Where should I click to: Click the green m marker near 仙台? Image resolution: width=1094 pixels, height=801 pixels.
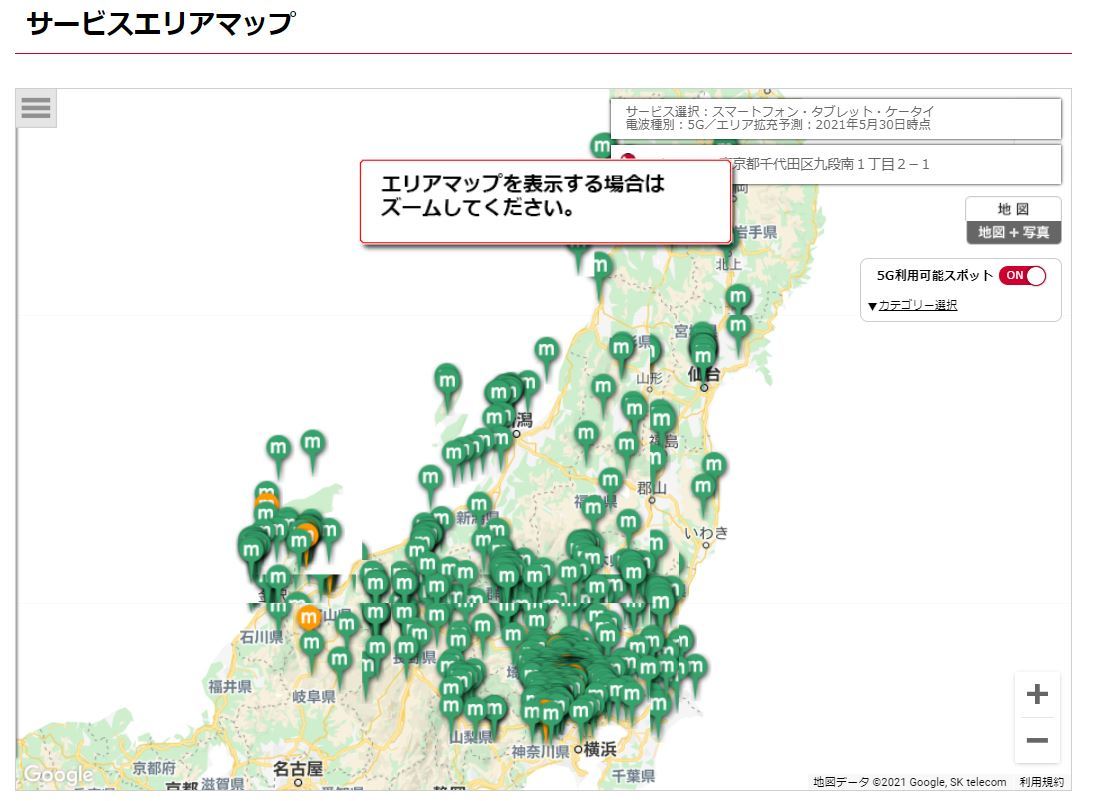[x=705, y=355]
